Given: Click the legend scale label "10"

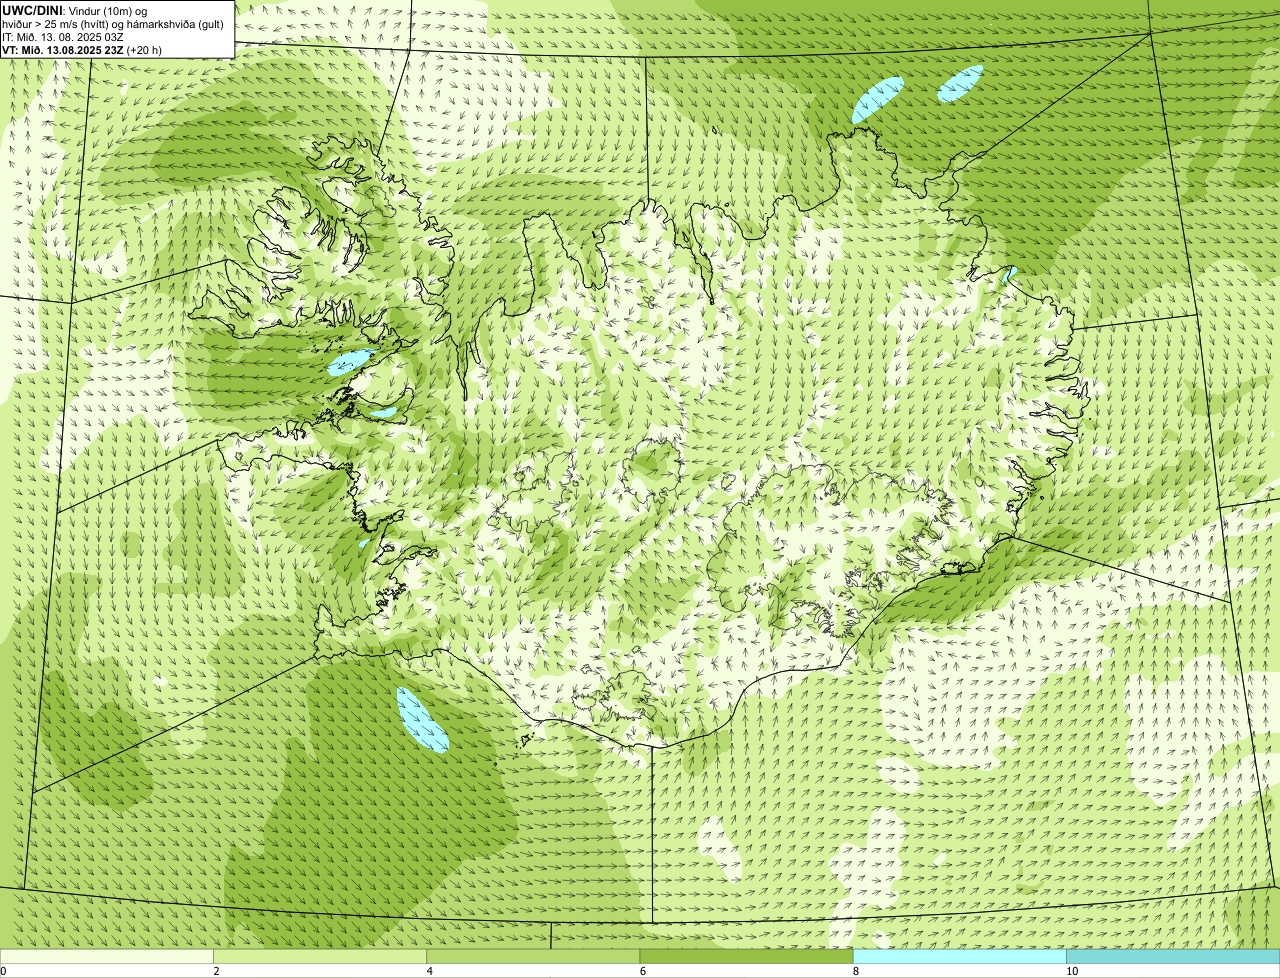Looking at the screenshot, I should 1072,971.
